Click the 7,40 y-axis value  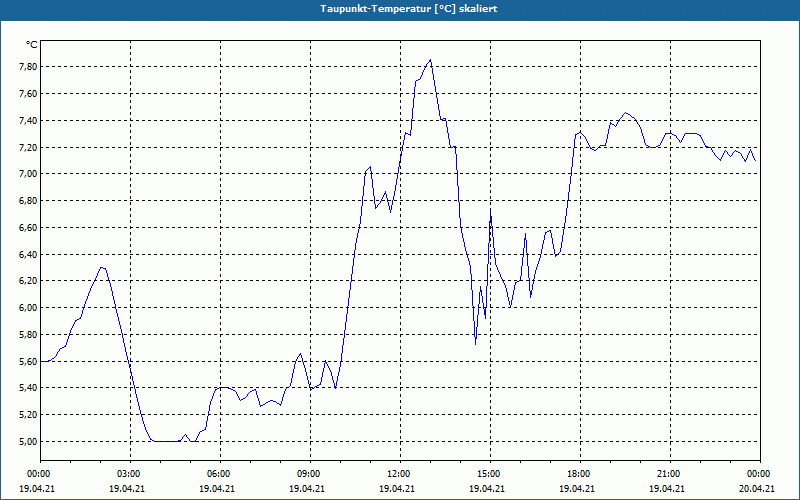pos(28,120)
